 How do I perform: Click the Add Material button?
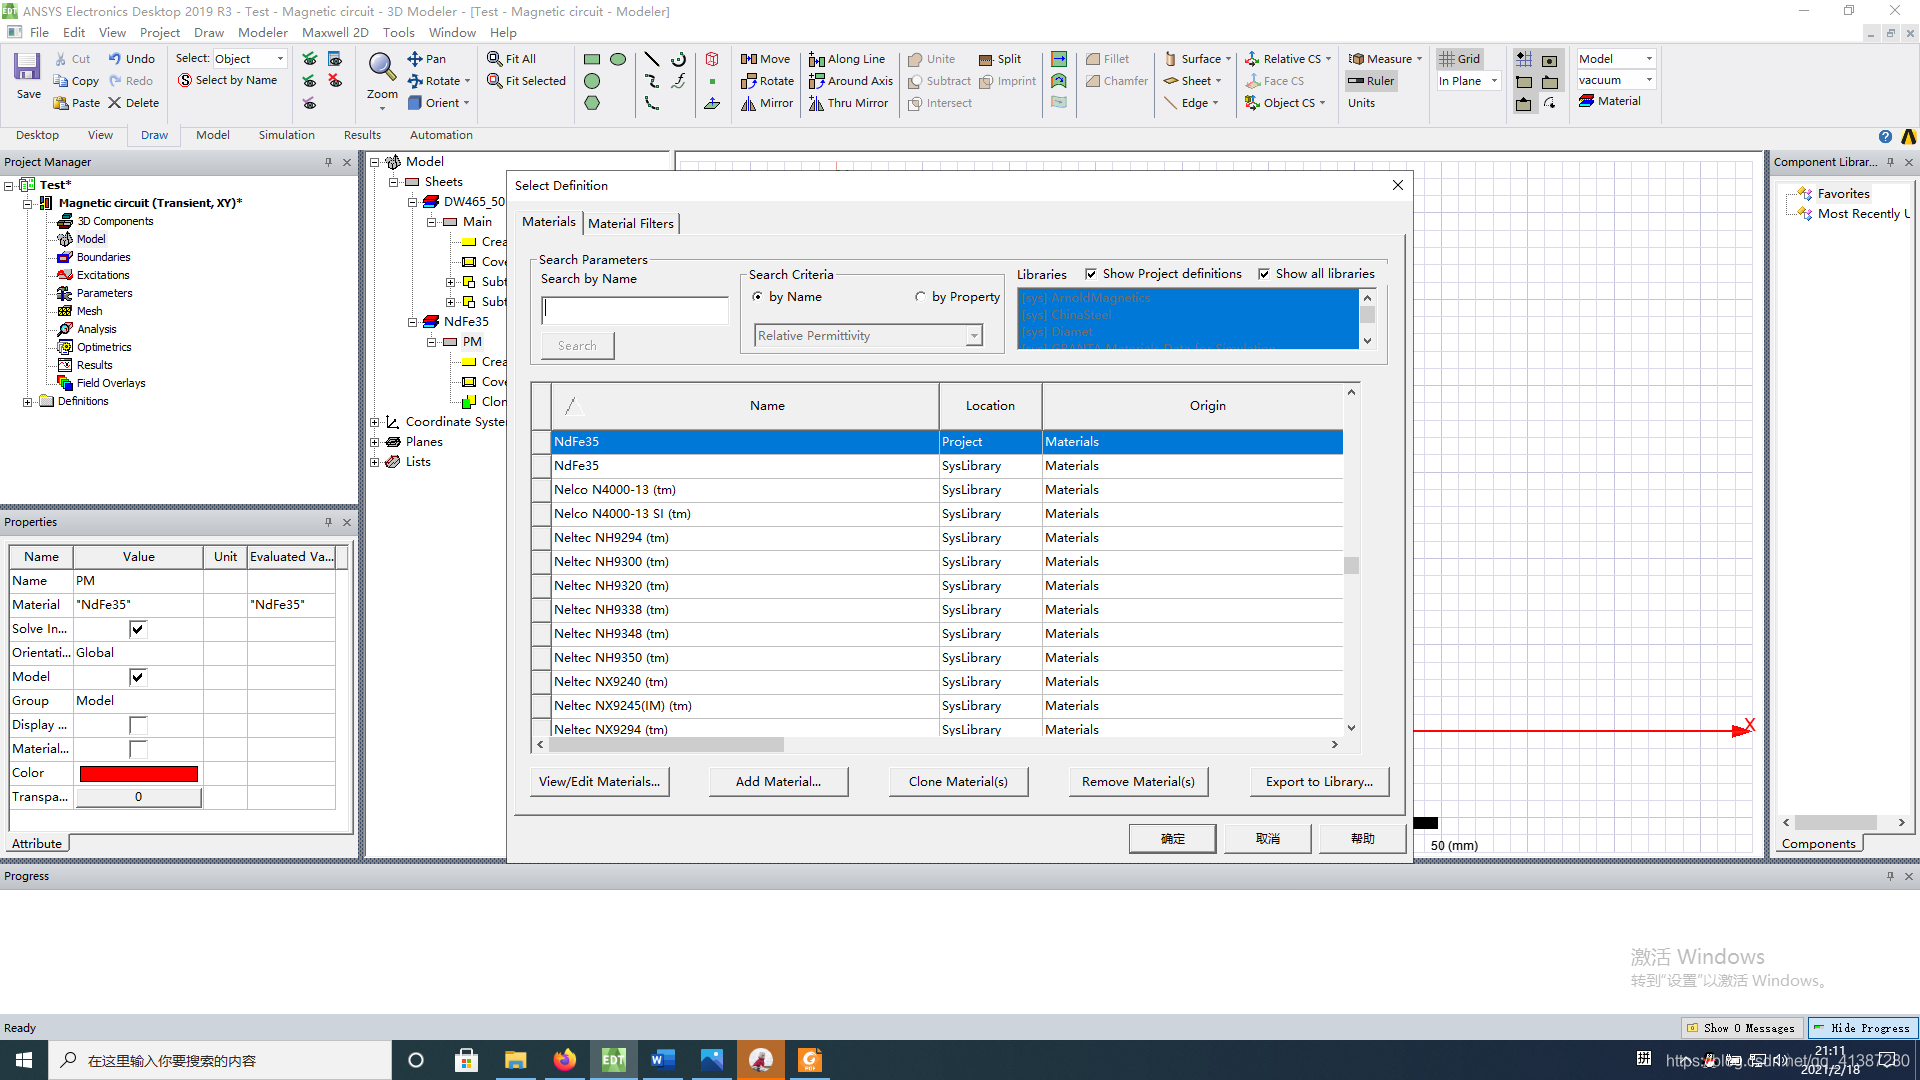click(778, 782)
